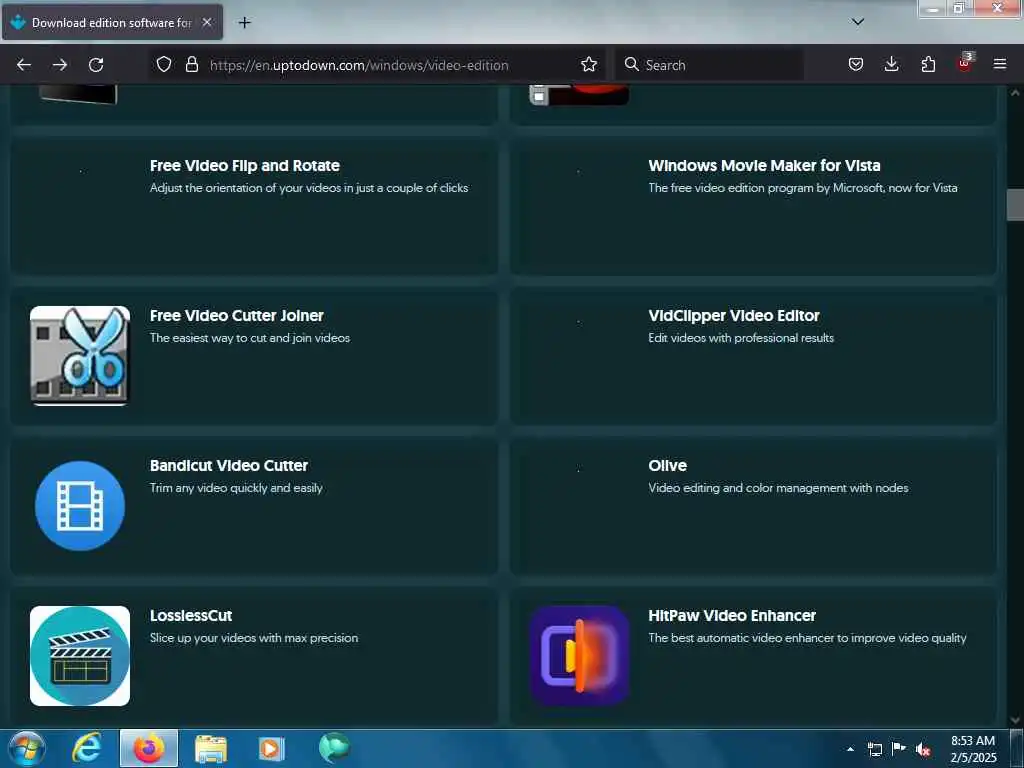Viewport: 1024px width, 768px height.
Task: Click the scrollbar down arrow
Action: (1015, 720)
